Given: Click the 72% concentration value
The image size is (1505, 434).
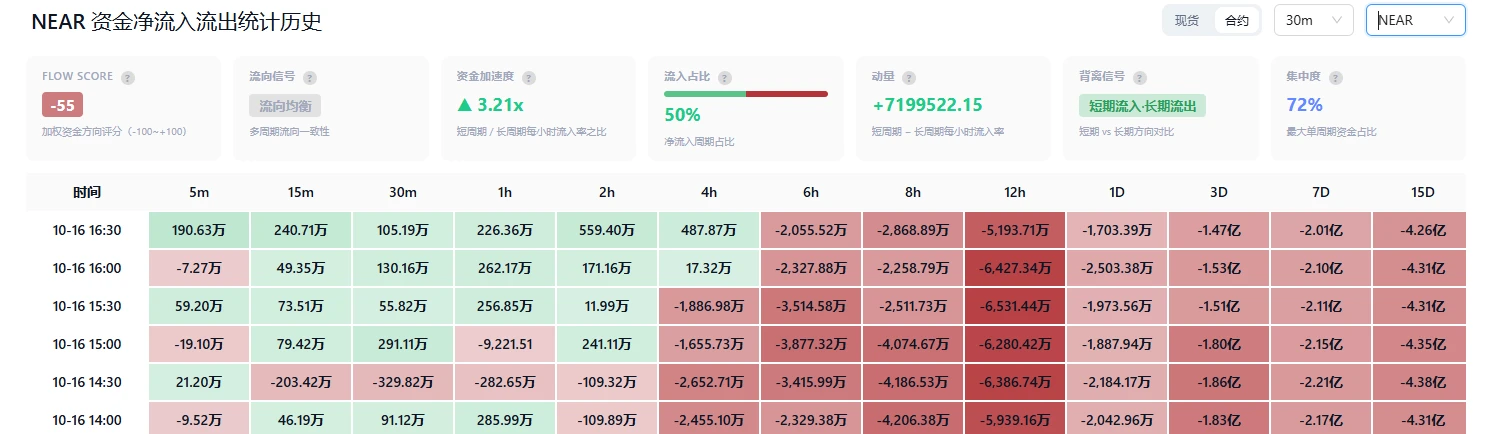Looking at the screenshot, I should (1305, 105).
